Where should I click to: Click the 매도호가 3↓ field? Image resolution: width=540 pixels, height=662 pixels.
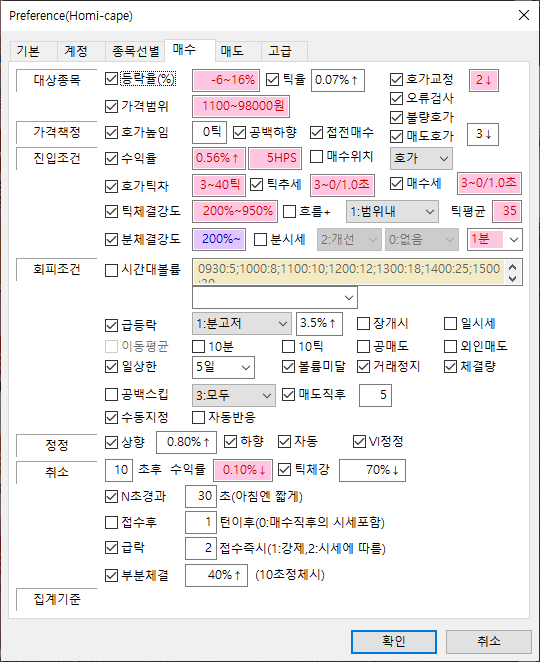483,135
